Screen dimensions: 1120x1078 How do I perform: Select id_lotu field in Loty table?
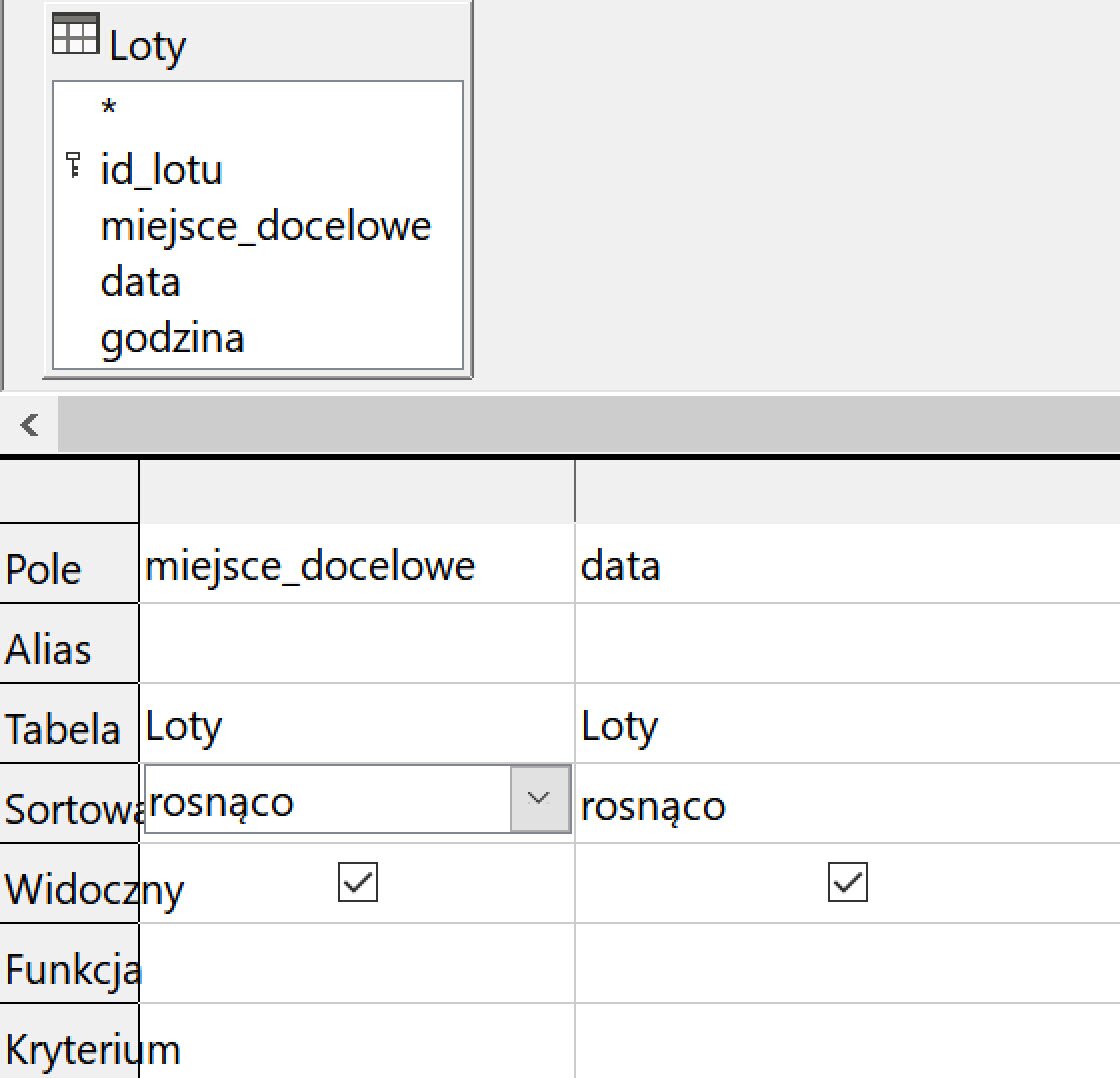pyautogui.click(x=161, y=170)
